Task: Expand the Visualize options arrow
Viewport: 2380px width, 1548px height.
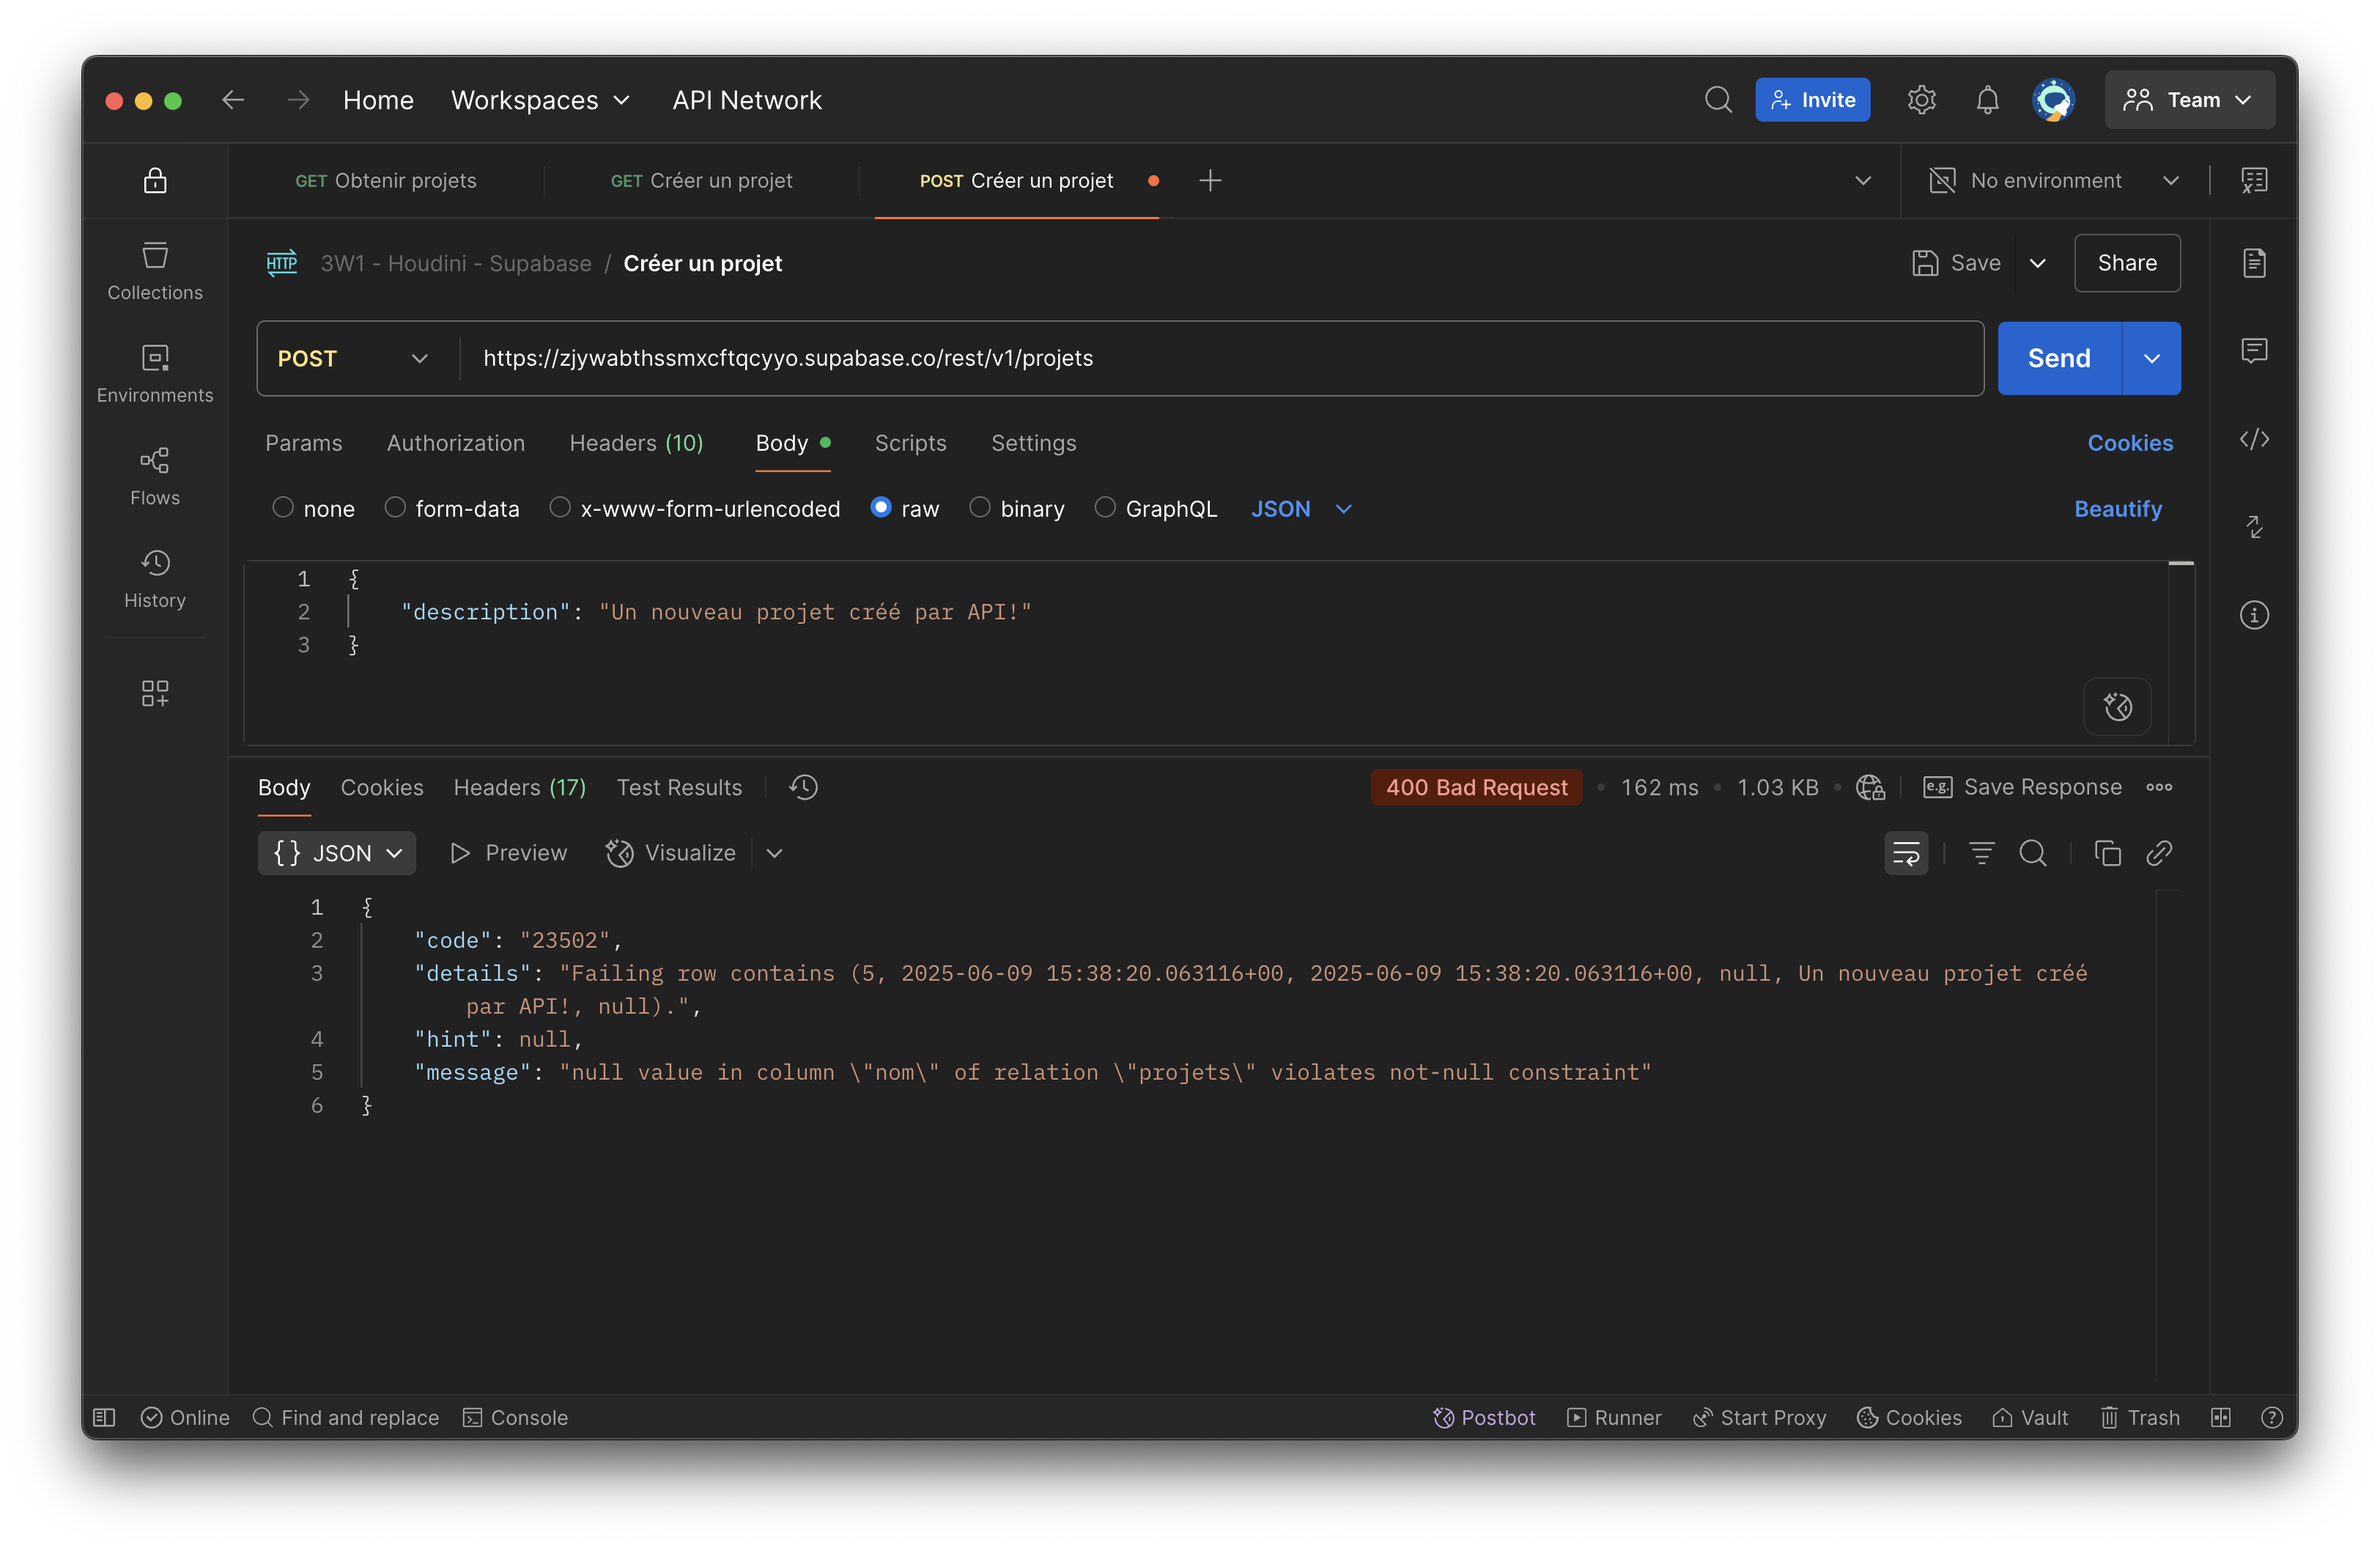Action: coord(774,853)
